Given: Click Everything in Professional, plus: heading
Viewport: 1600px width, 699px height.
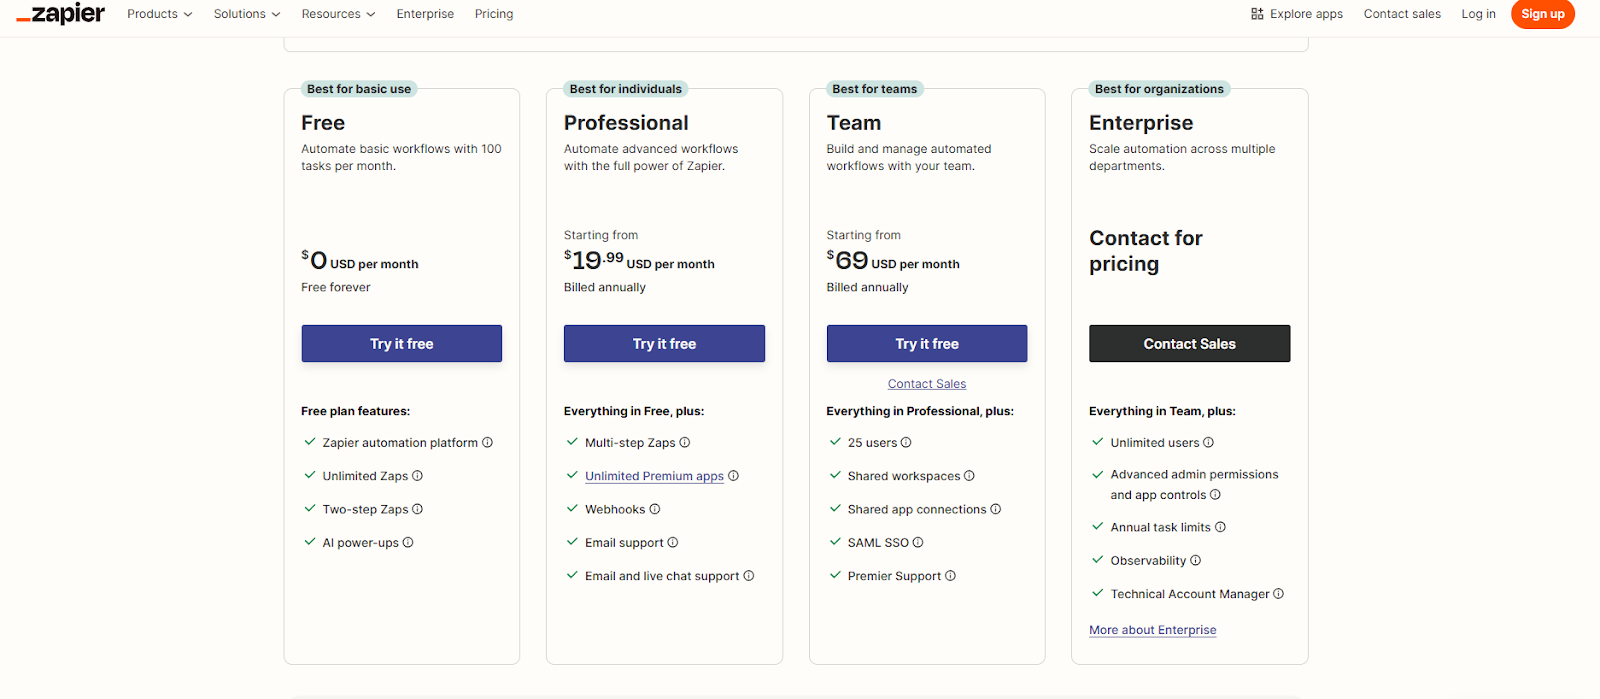Looking at the screenshot, I should (920, 411).
